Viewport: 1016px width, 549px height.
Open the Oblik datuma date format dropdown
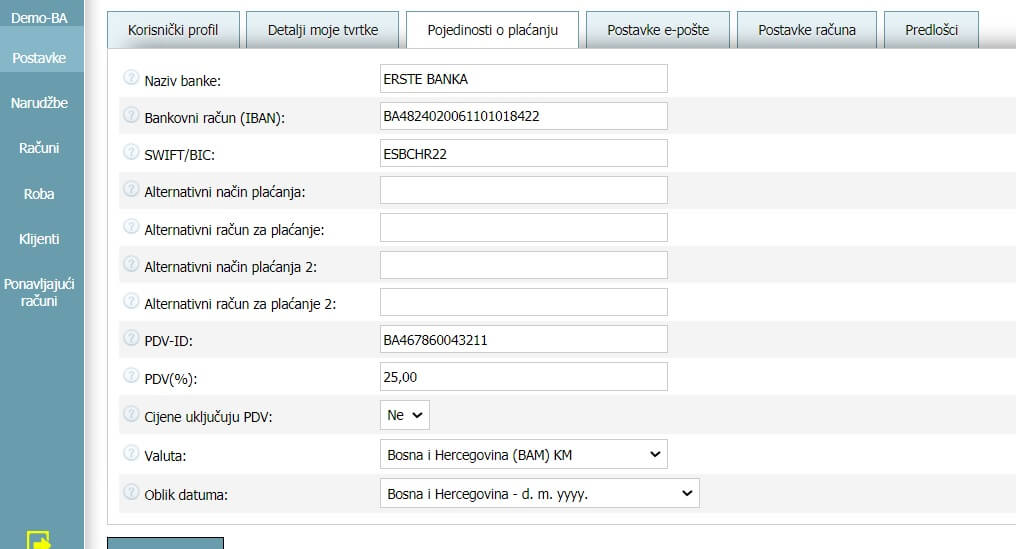(539, 493)
